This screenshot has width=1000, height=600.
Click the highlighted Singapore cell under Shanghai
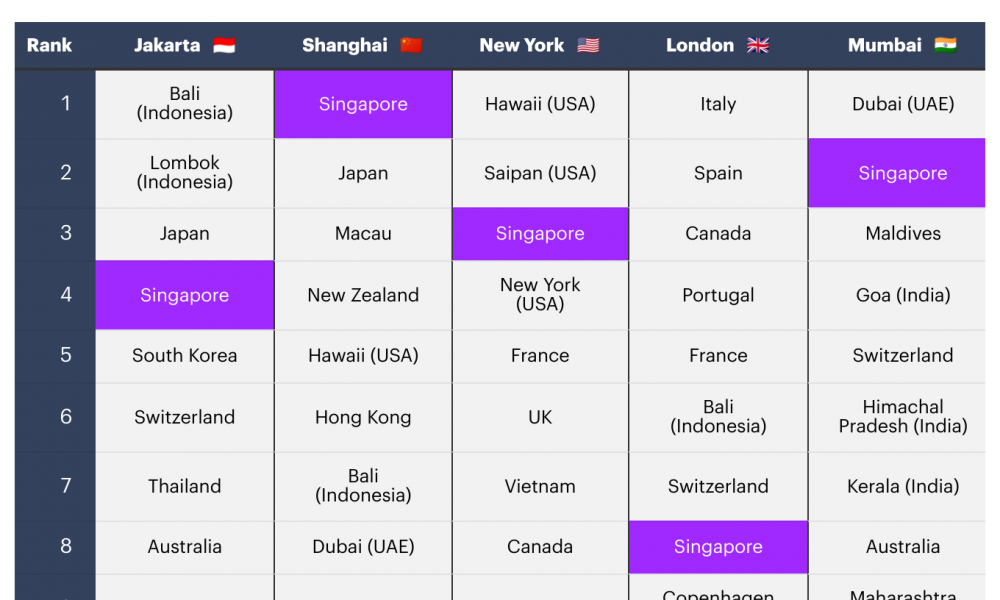click(x=363, y=104)
